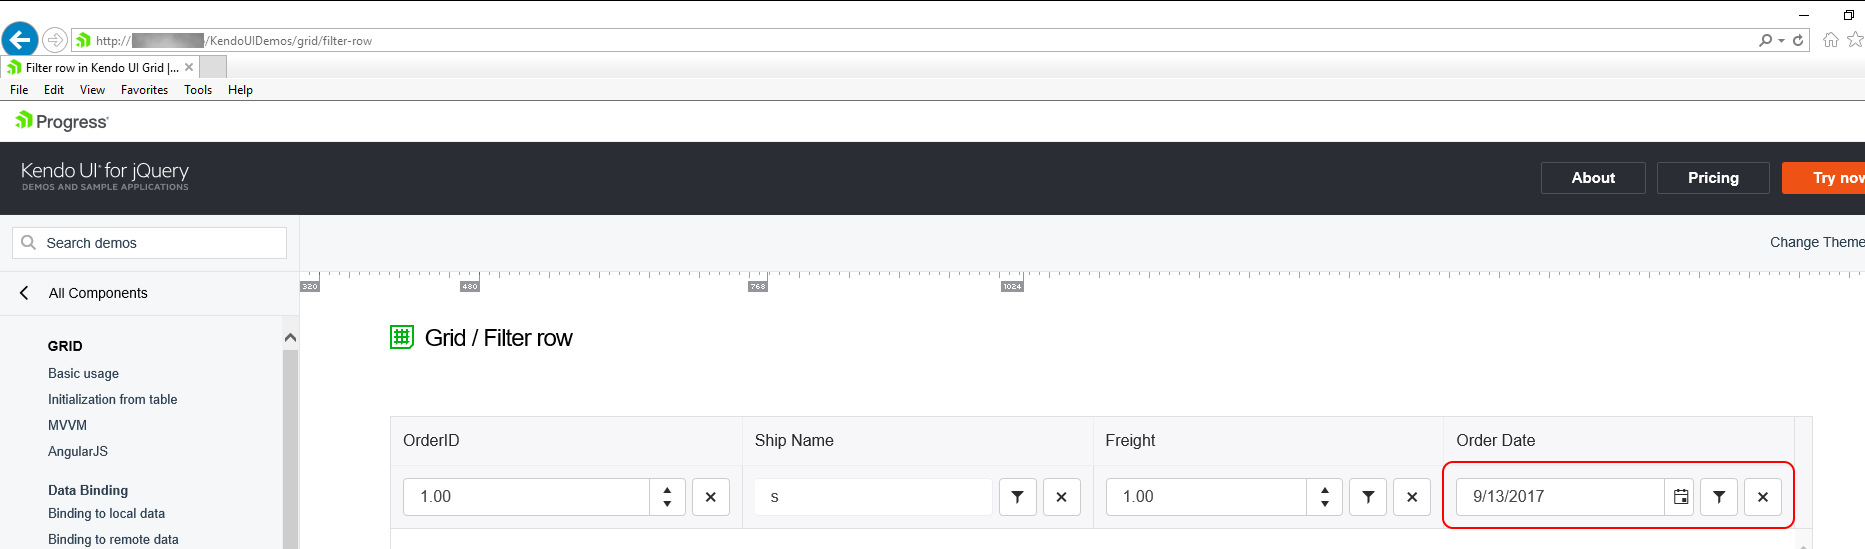
Task: Click the sidebar scrollbar up arrow
Action: [x=290, y=338]
